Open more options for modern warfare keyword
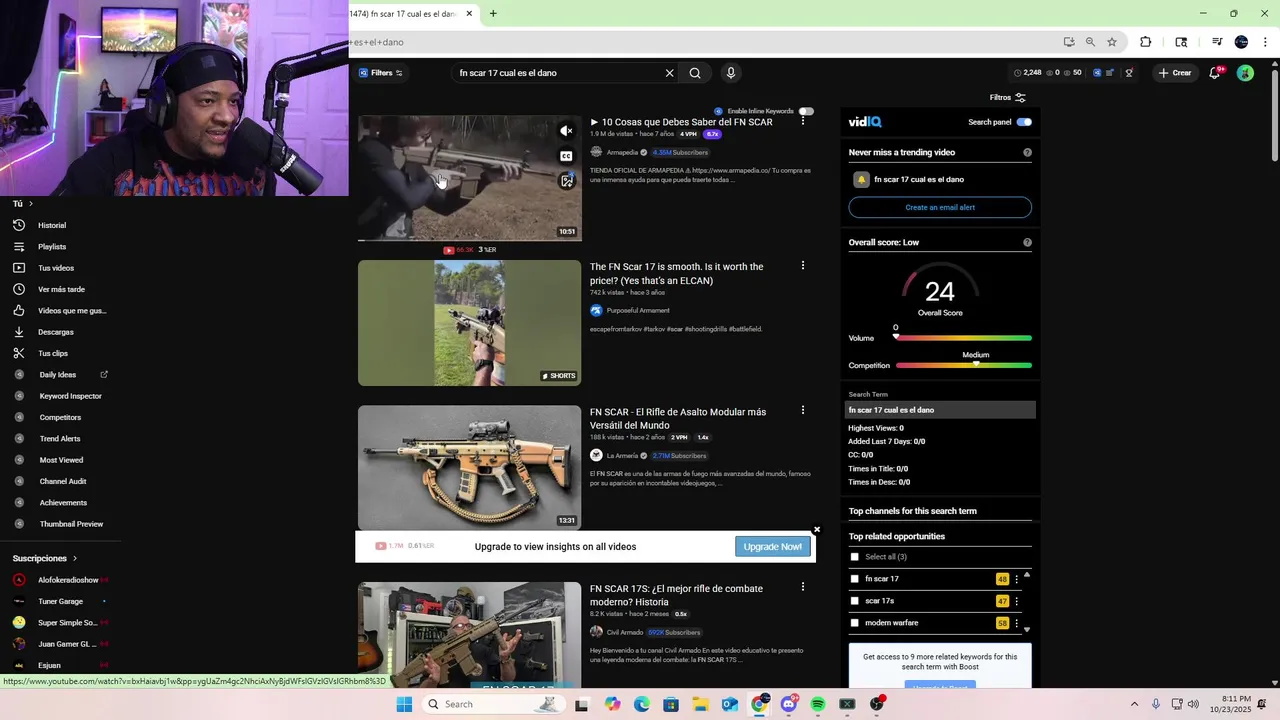 (x=1016, y=623)
